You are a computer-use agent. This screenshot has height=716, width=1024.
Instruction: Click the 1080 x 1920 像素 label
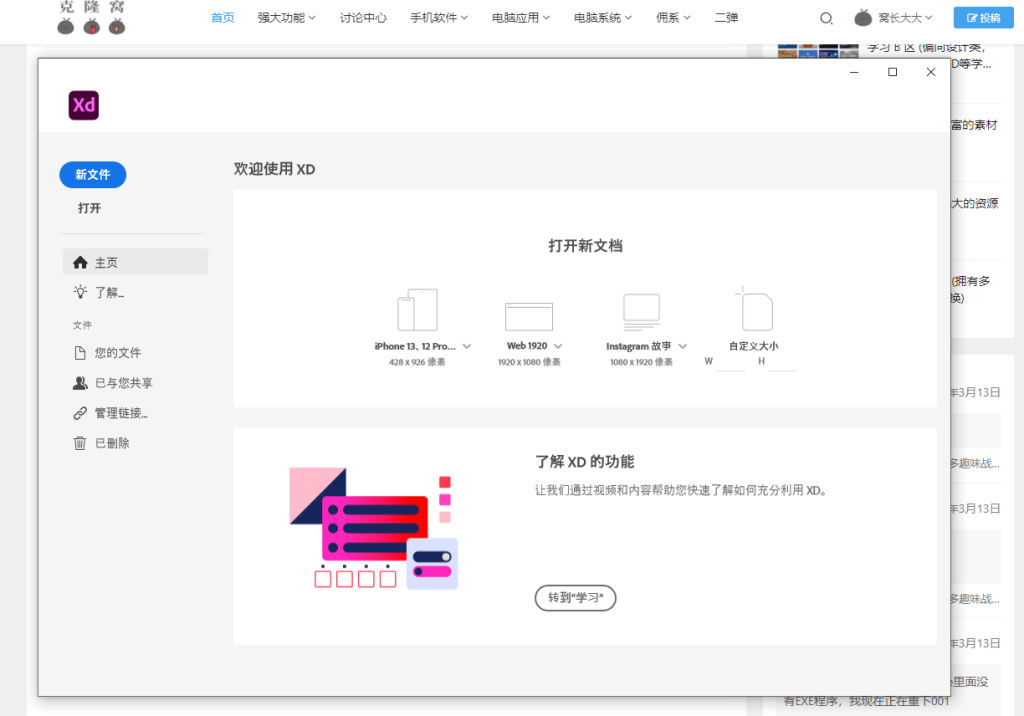(641, 362)
